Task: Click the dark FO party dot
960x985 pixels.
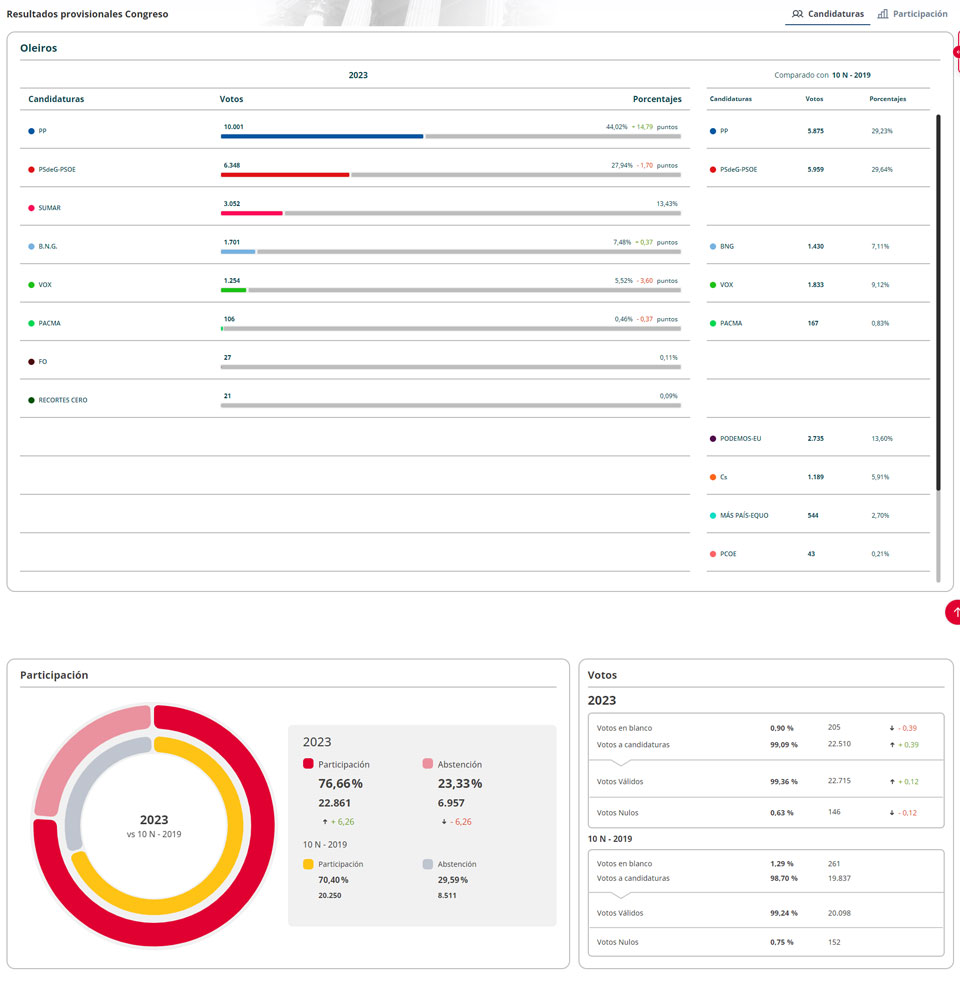Action: (x=31, y=362)
